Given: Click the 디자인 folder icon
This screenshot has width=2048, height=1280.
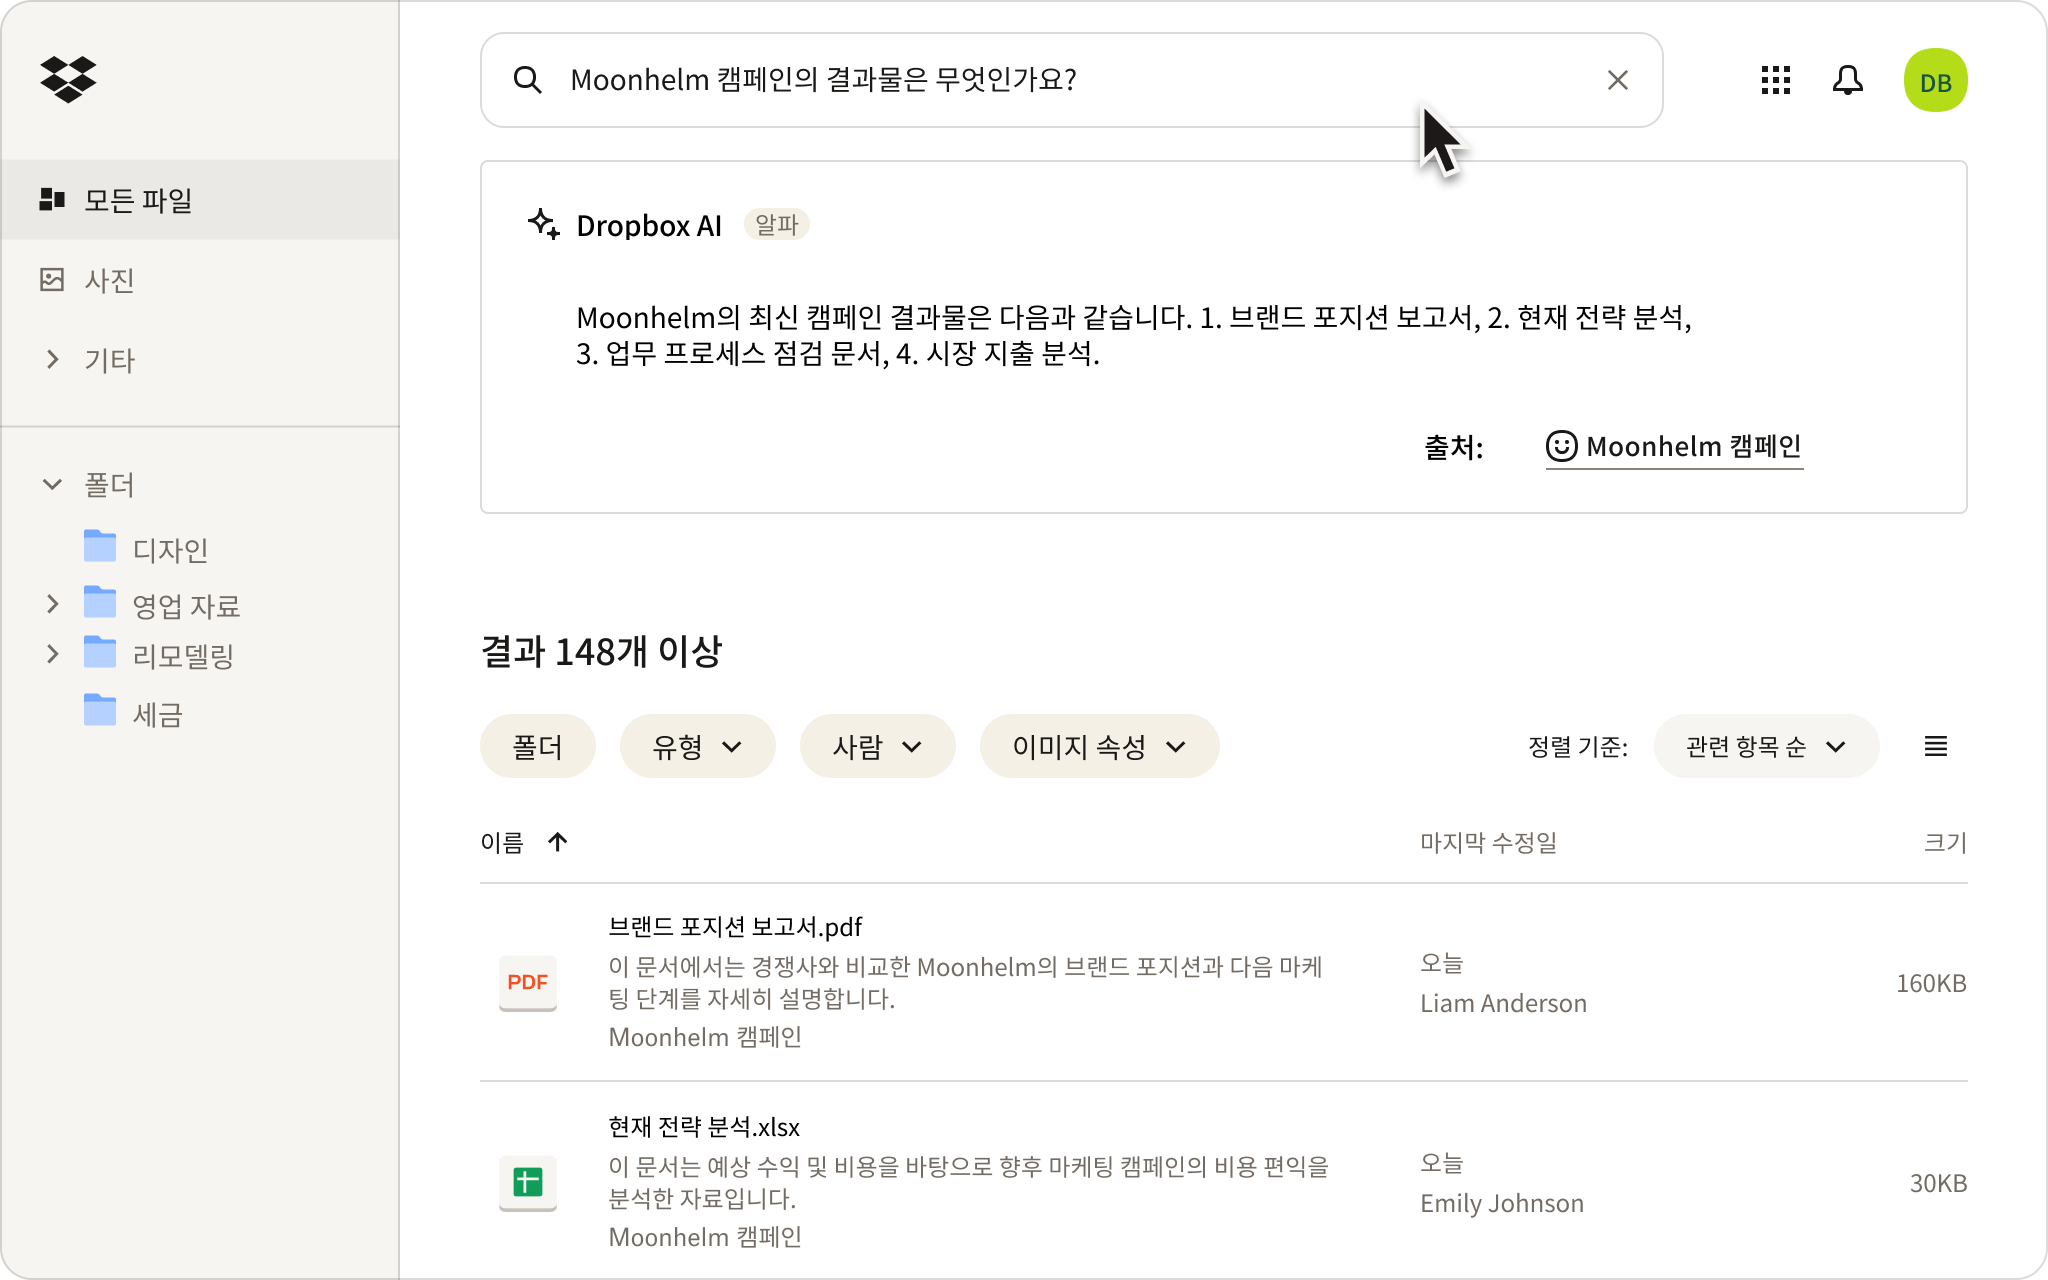Looking at the screenshot, I should pyautogui.click(x=100, y=546).
